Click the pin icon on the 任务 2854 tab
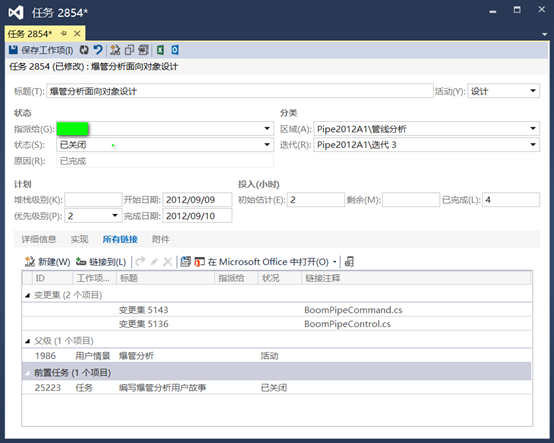 pyautogui.click(x=64, y=34)
